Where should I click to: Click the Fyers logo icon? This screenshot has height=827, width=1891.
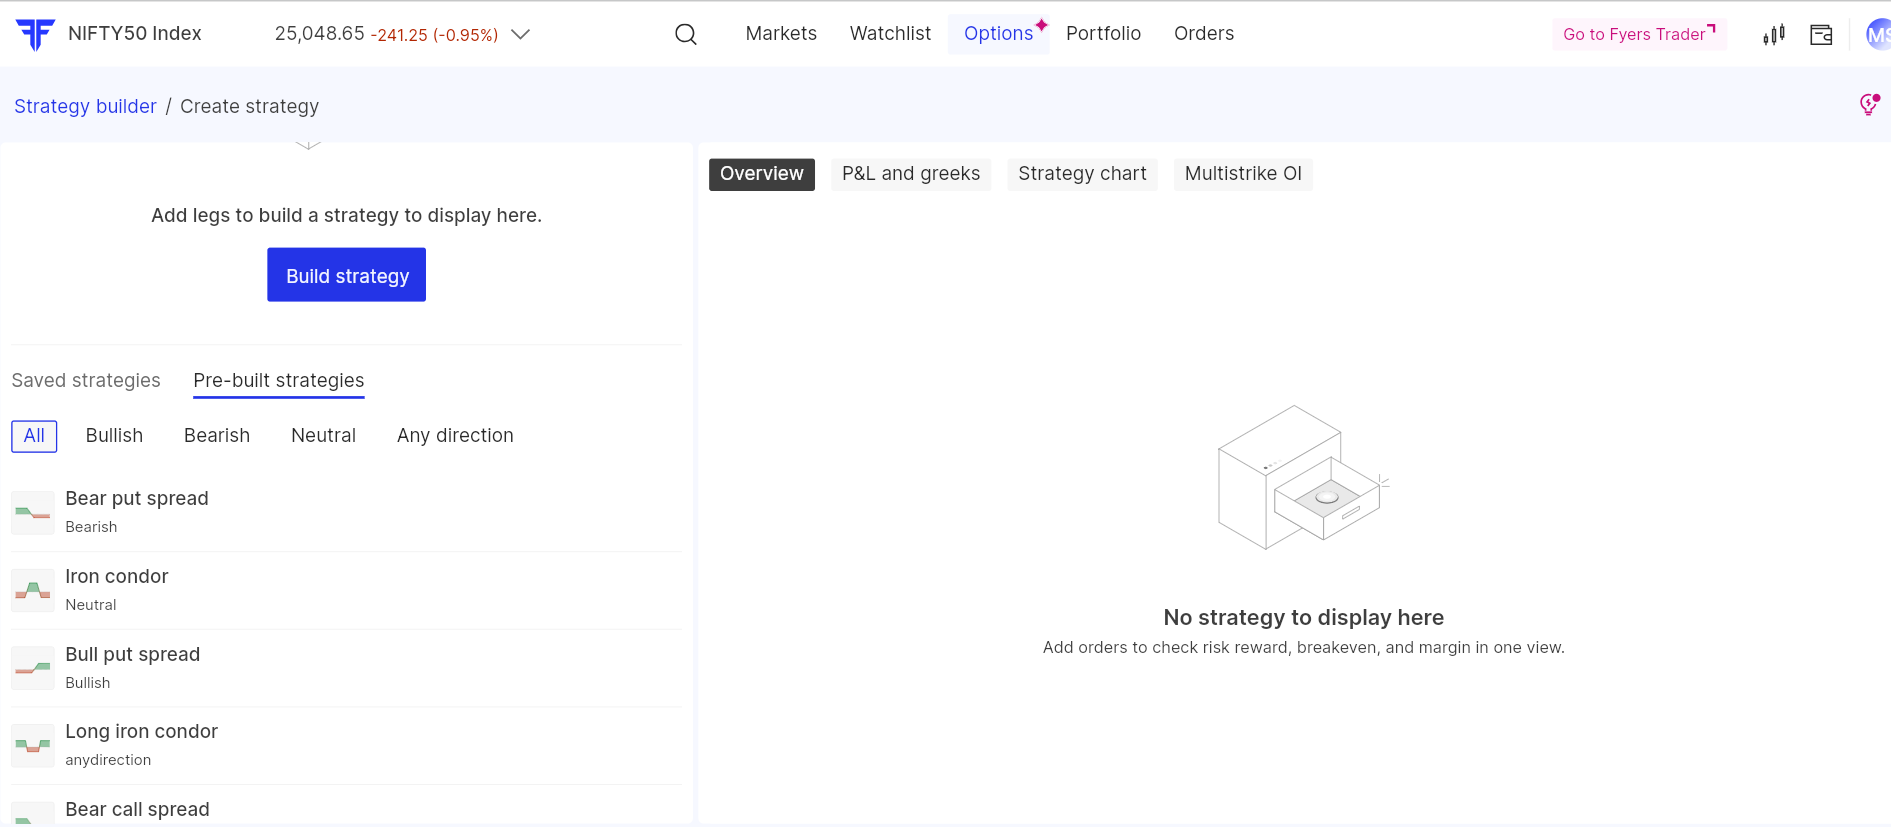(35, 34)
